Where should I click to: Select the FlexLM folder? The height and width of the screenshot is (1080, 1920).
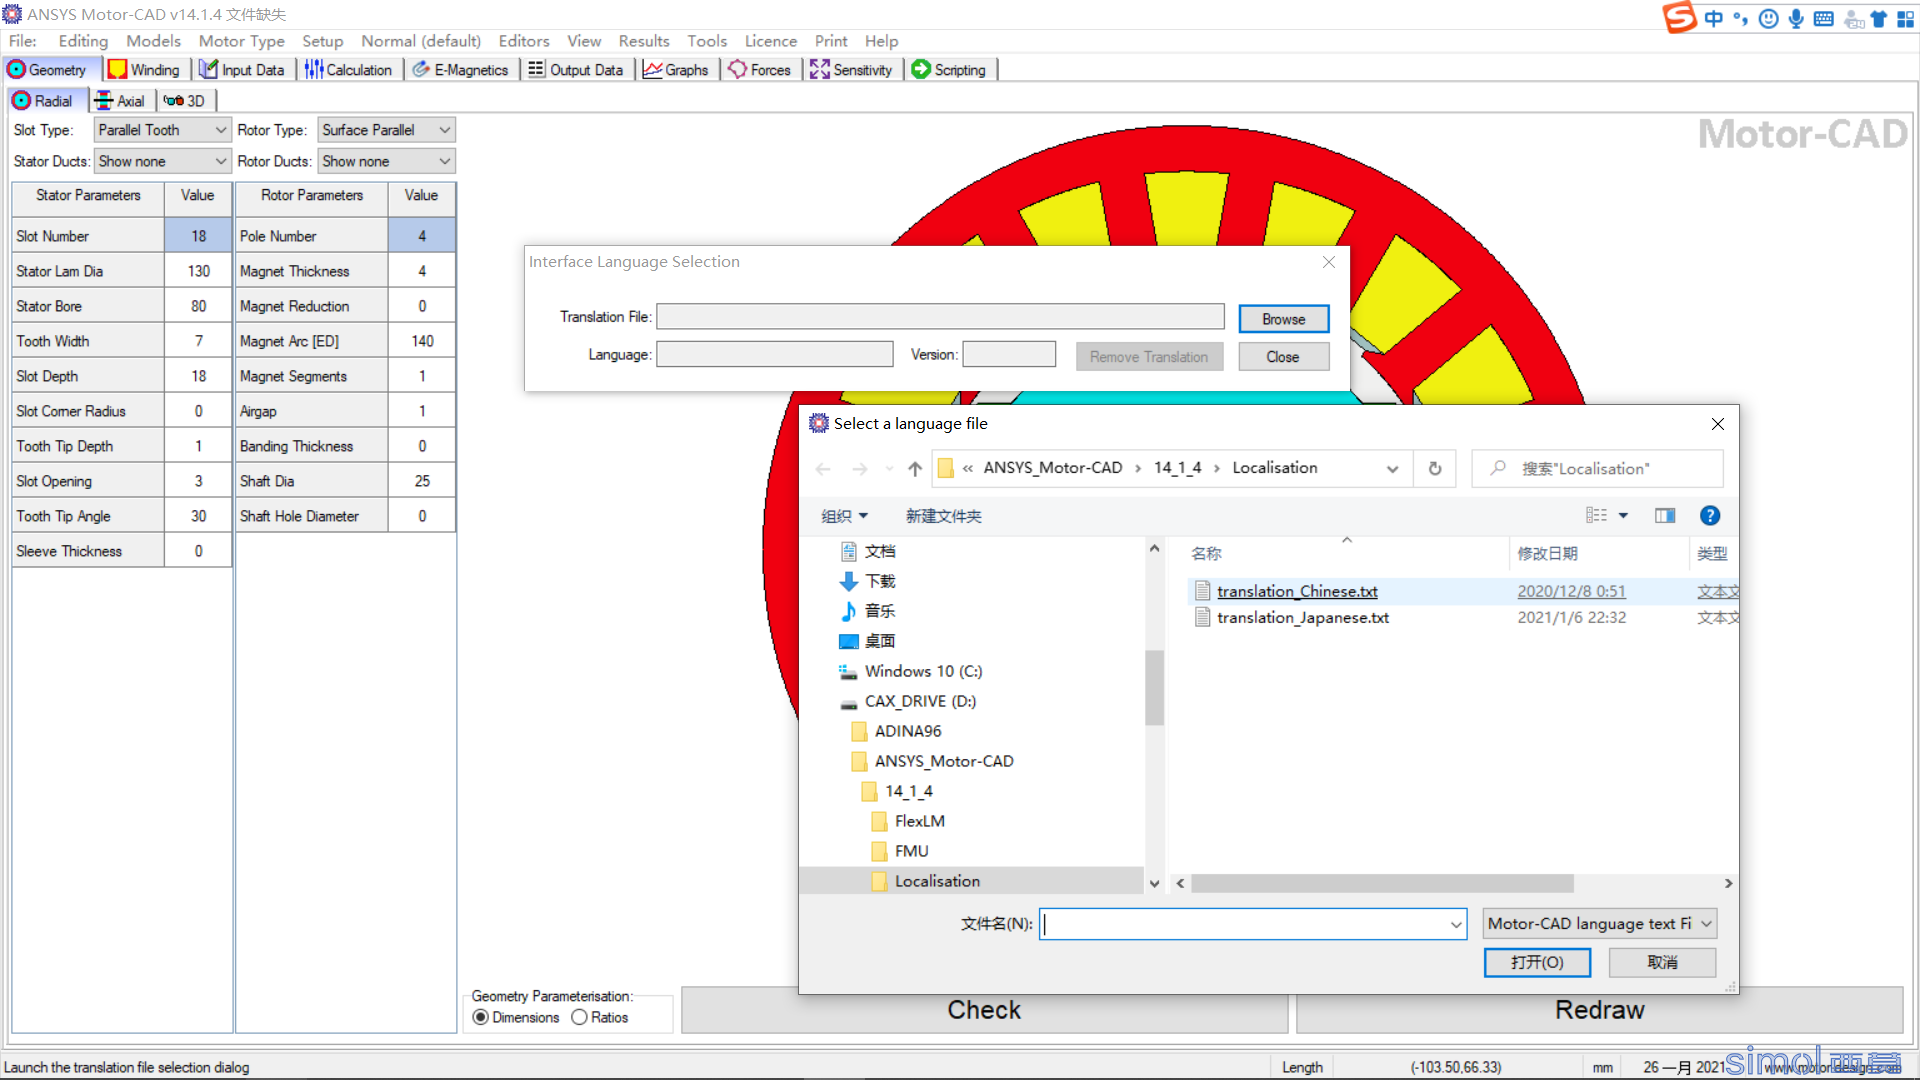point(919,822)
